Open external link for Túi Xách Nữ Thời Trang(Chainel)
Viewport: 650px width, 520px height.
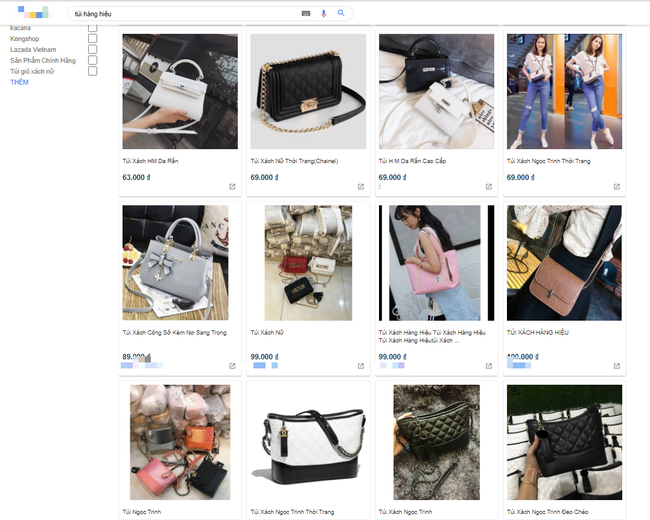point(361,186)
